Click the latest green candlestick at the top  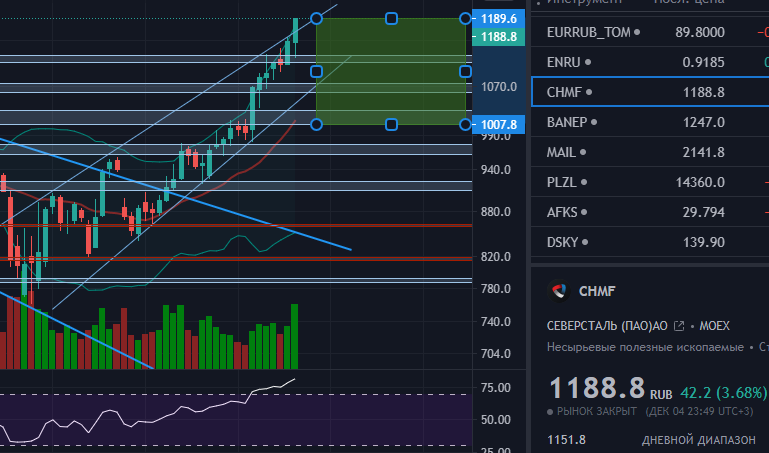point(295,32)
